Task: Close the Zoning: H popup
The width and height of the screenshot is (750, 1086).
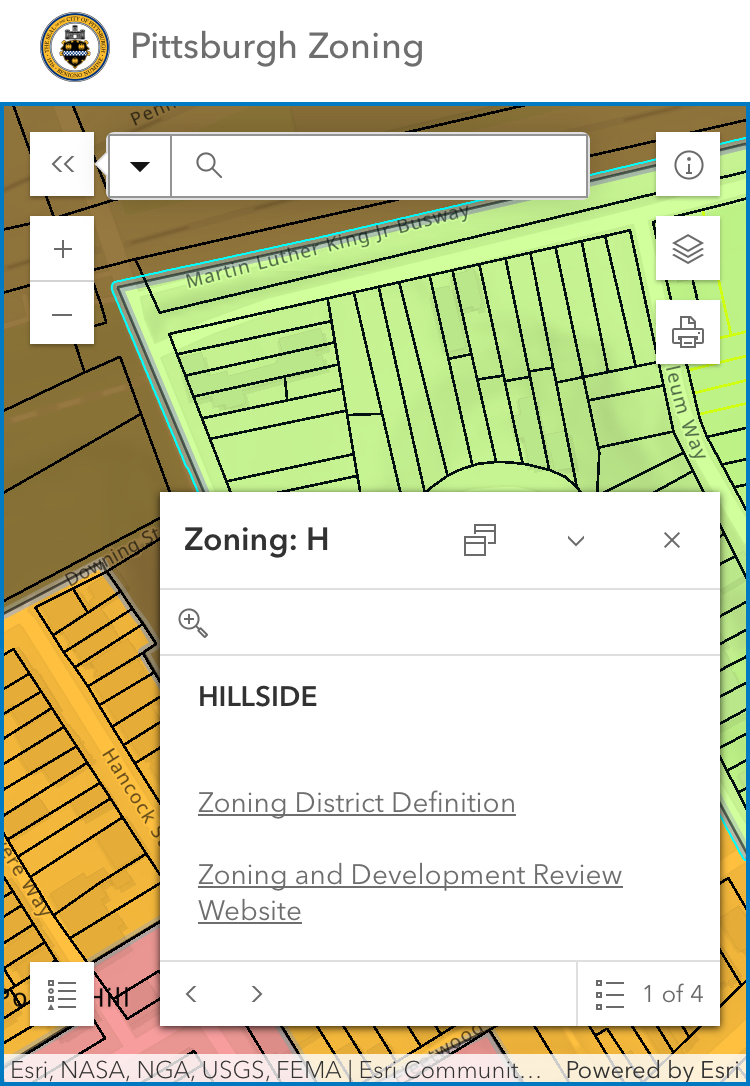Action: click(672, 541)
